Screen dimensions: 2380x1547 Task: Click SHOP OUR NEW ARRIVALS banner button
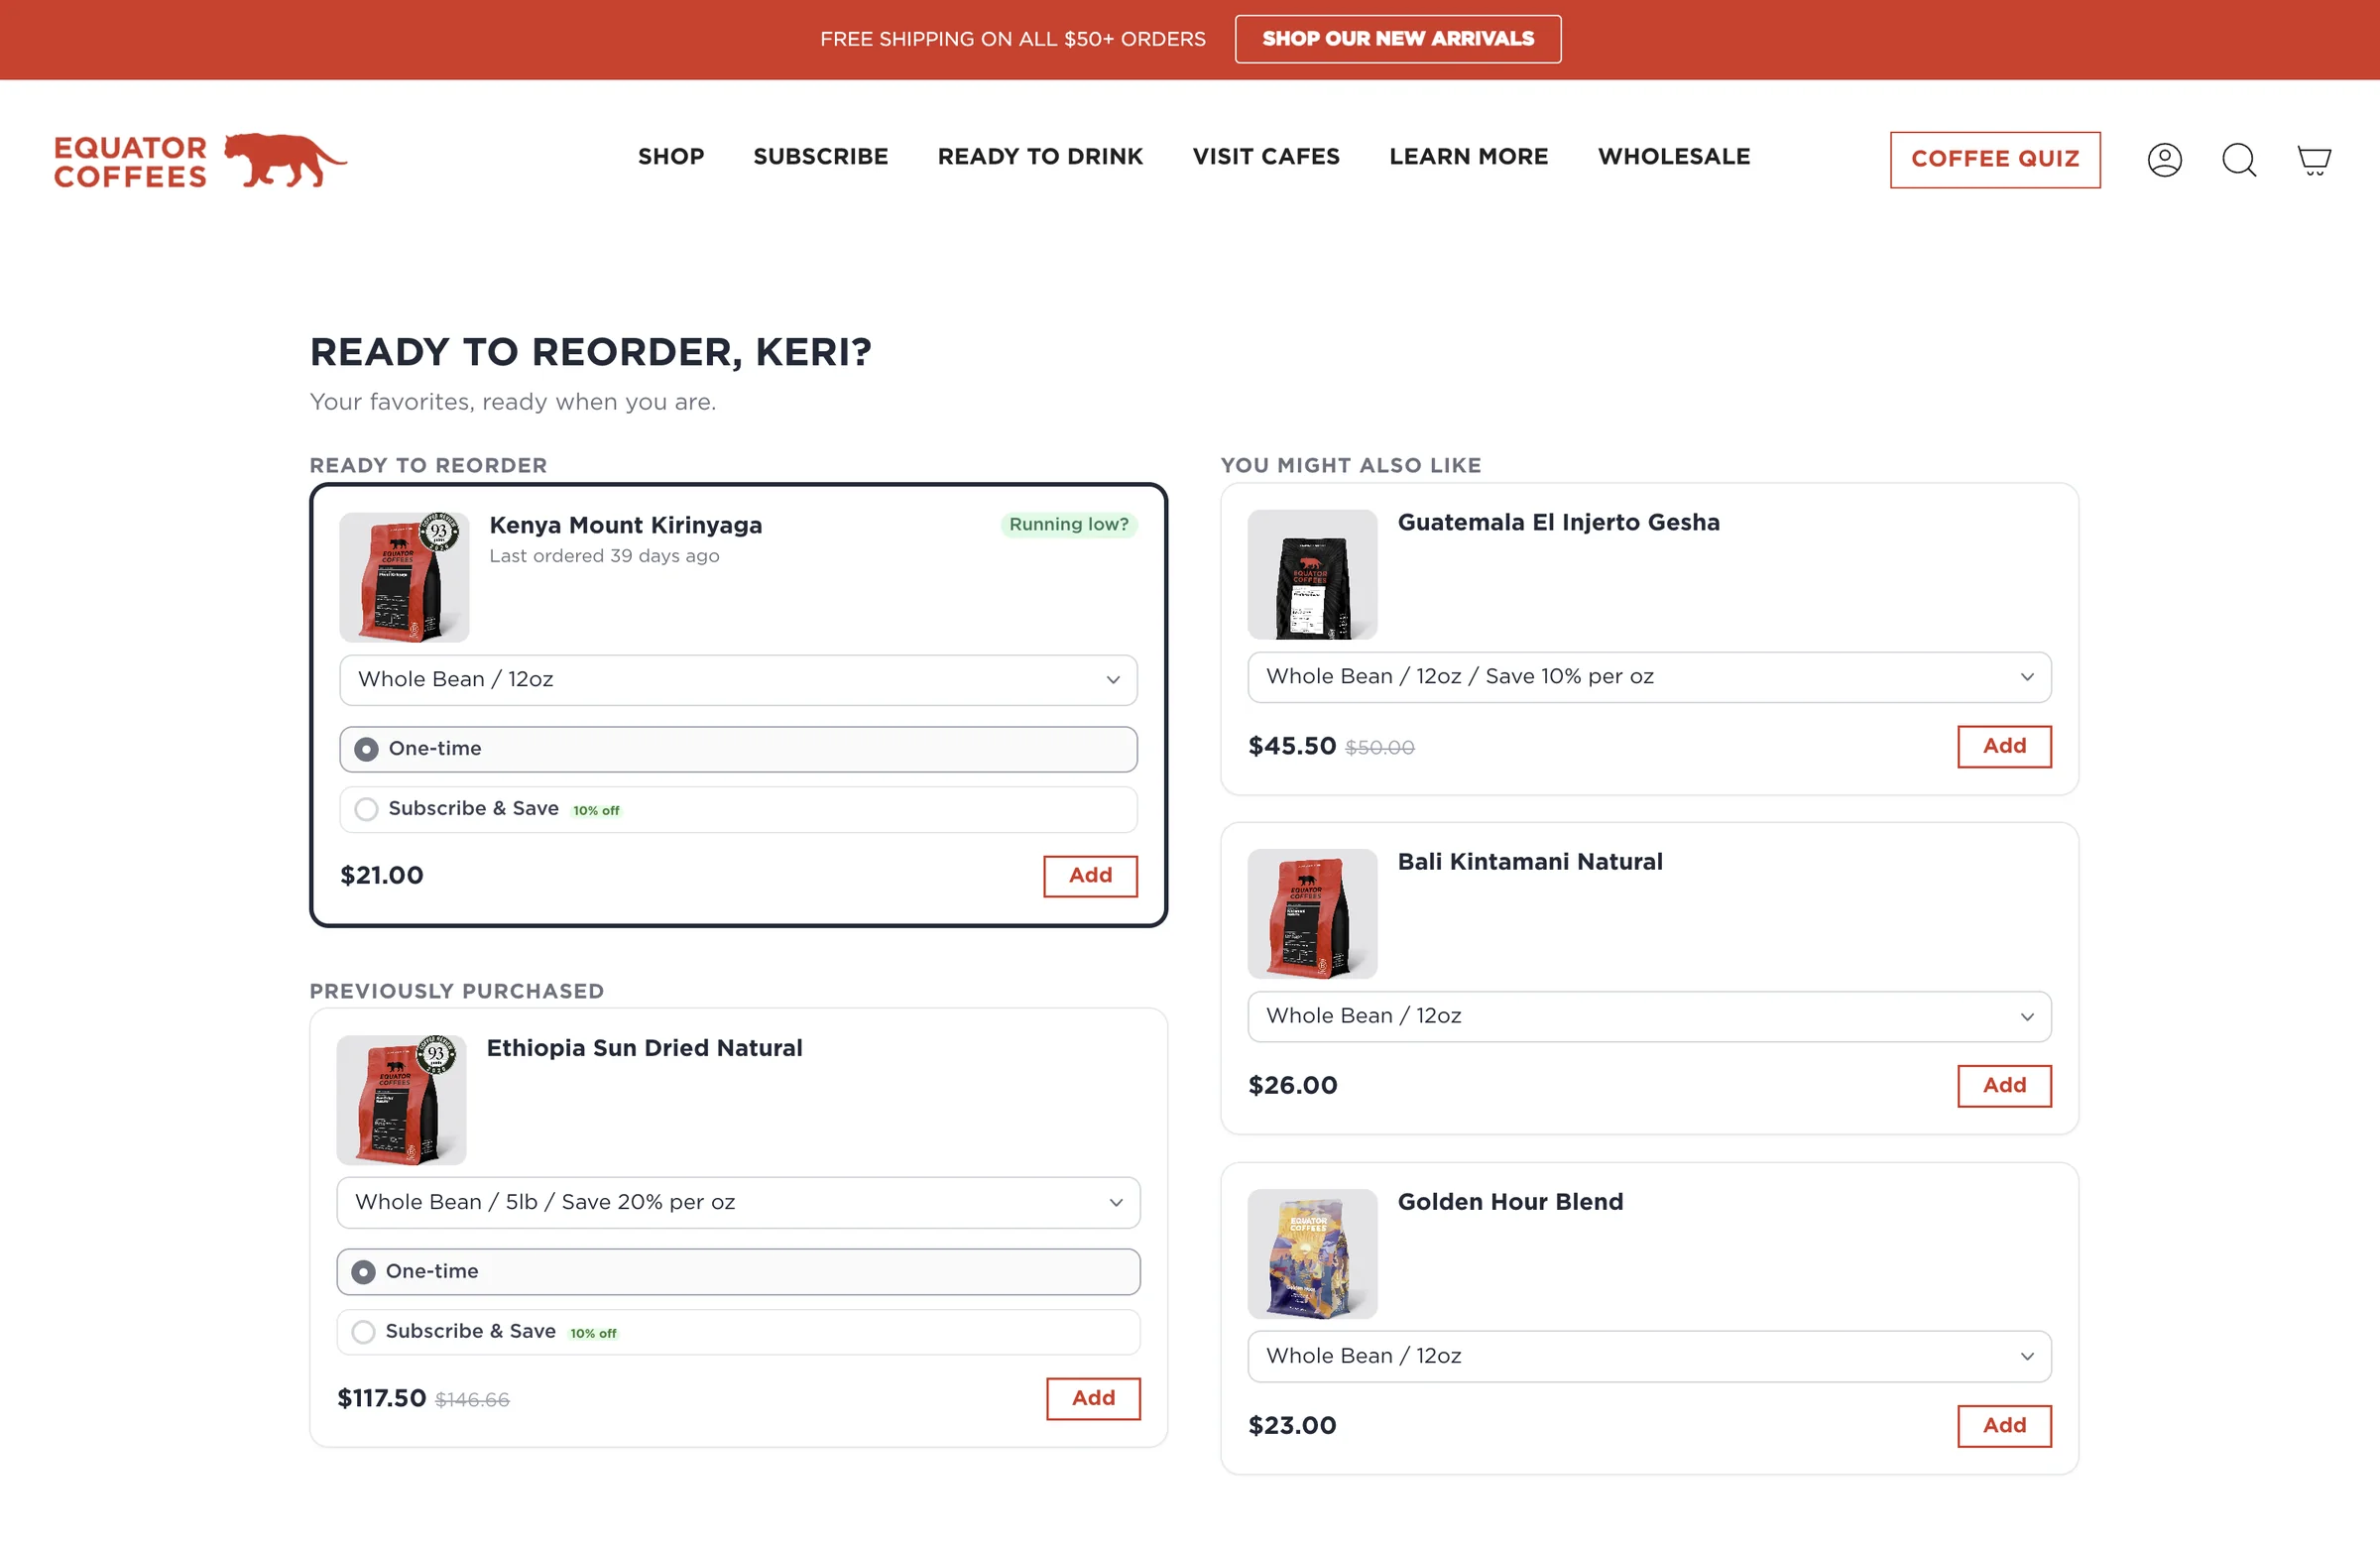click(1397, 39)
